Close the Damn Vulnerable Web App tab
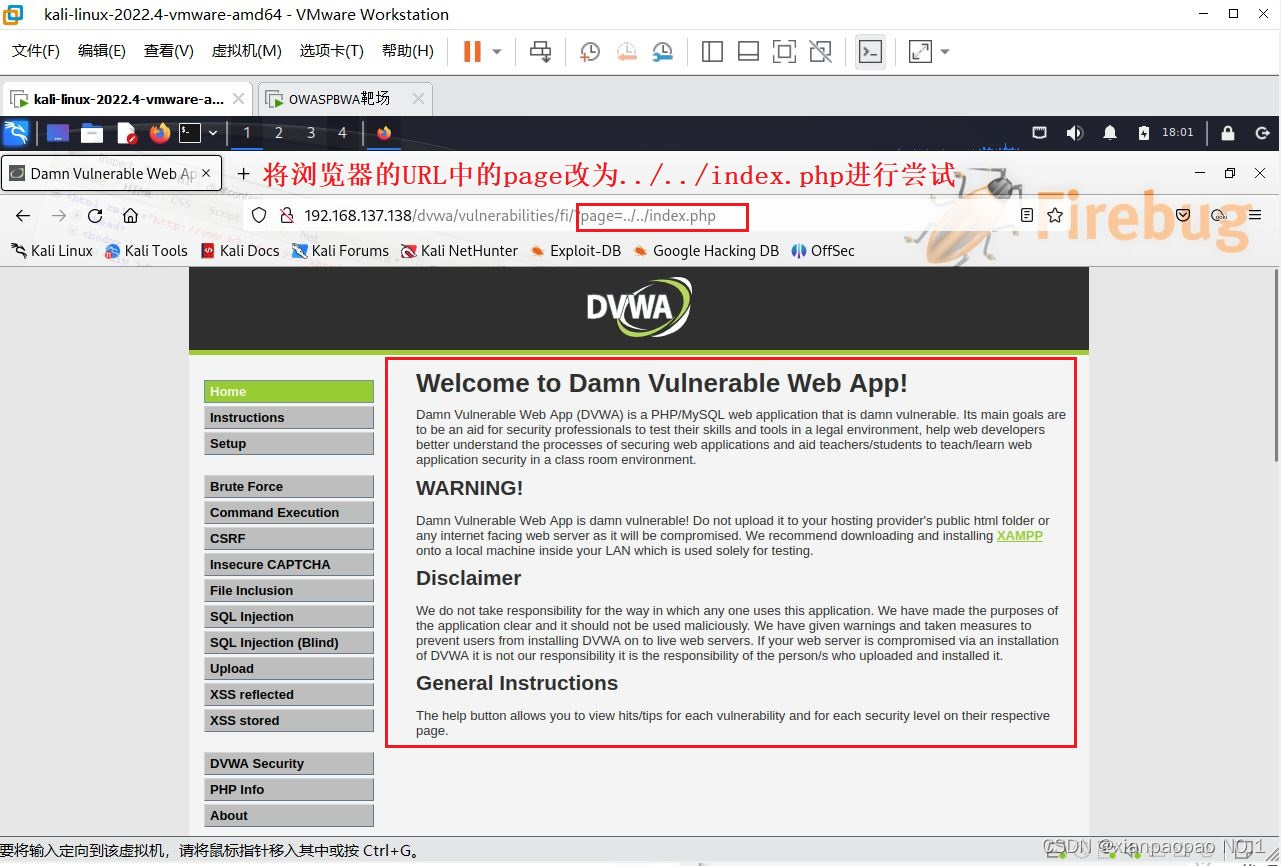 pos(207,173)
